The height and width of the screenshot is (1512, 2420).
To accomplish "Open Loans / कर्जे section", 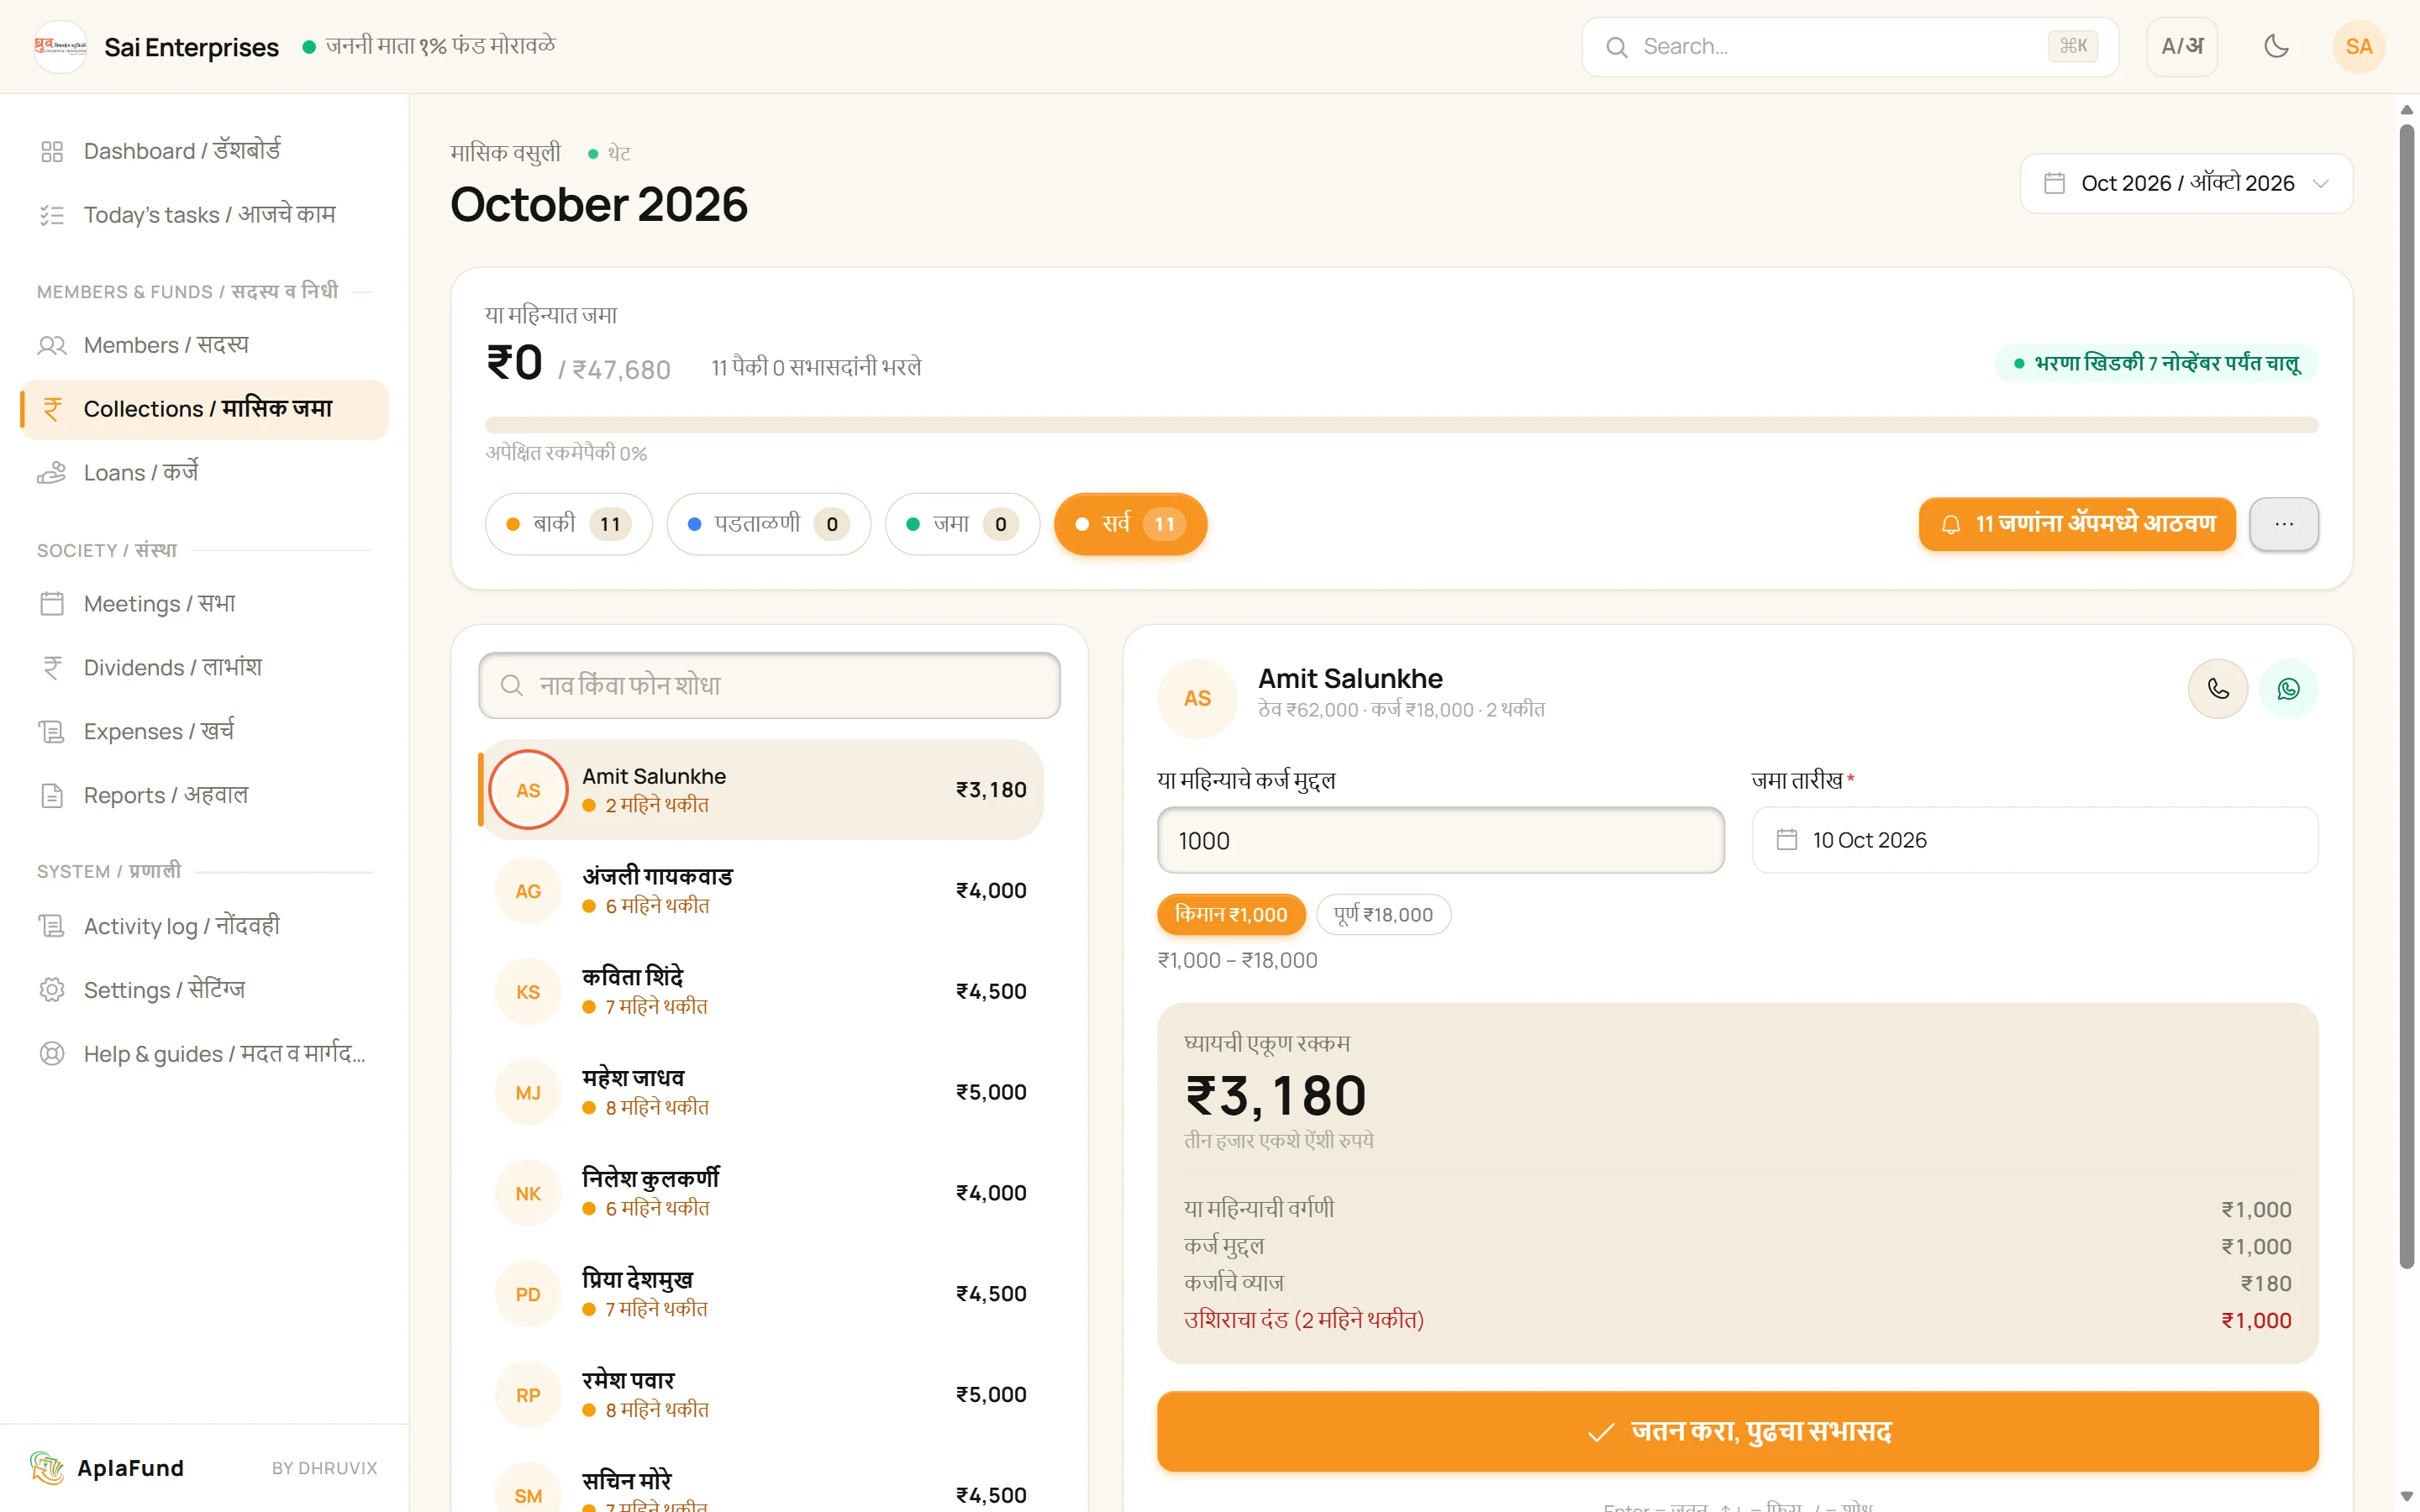I will (204, 473).
